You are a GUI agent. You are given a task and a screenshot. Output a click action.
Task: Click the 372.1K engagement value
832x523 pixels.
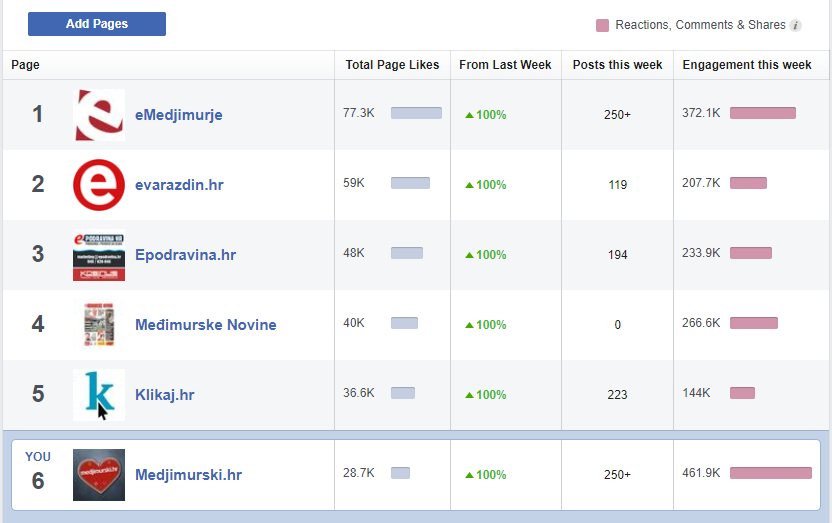point(701,113)
